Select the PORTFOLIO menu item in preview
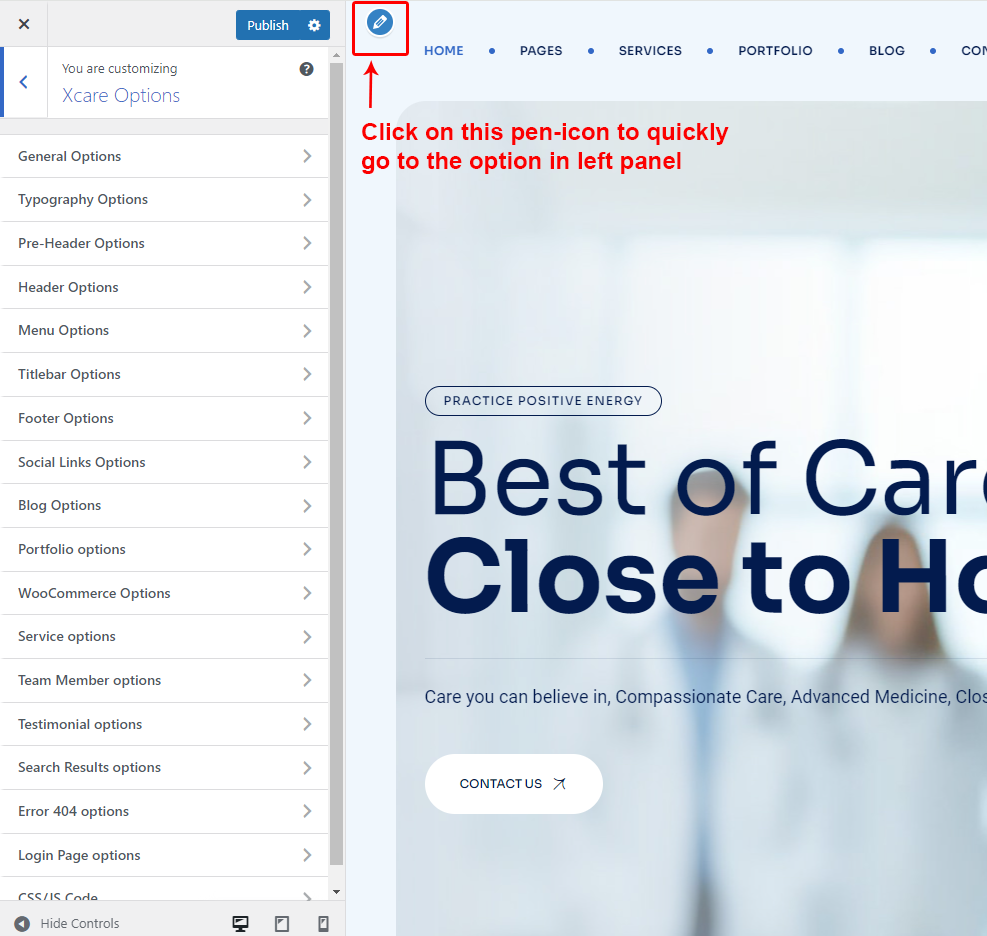The height and width of the screenshot is (936, 987). [x=775, y=51]
